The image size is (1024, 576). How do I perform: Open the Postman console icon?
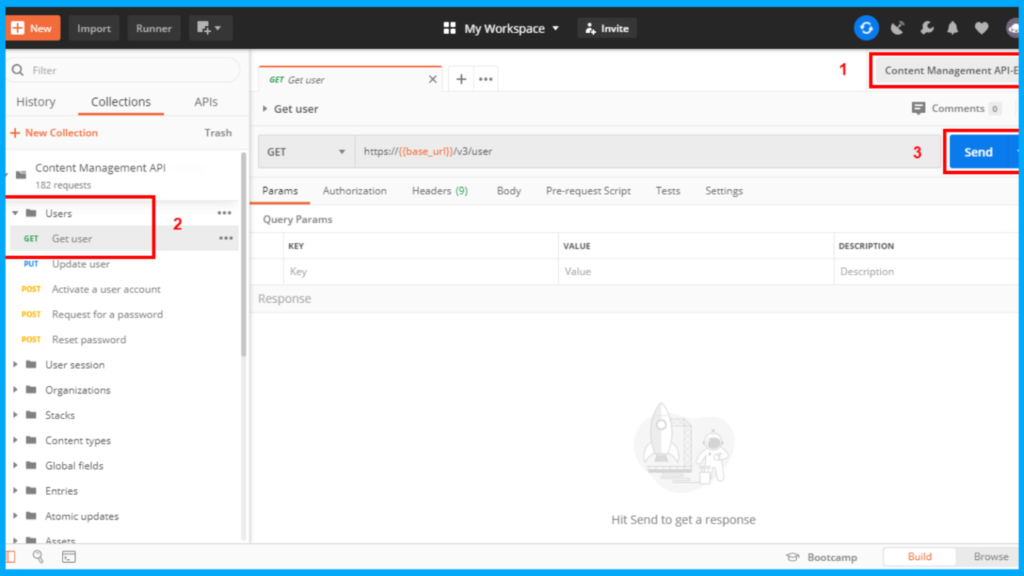tap(69, 557)
